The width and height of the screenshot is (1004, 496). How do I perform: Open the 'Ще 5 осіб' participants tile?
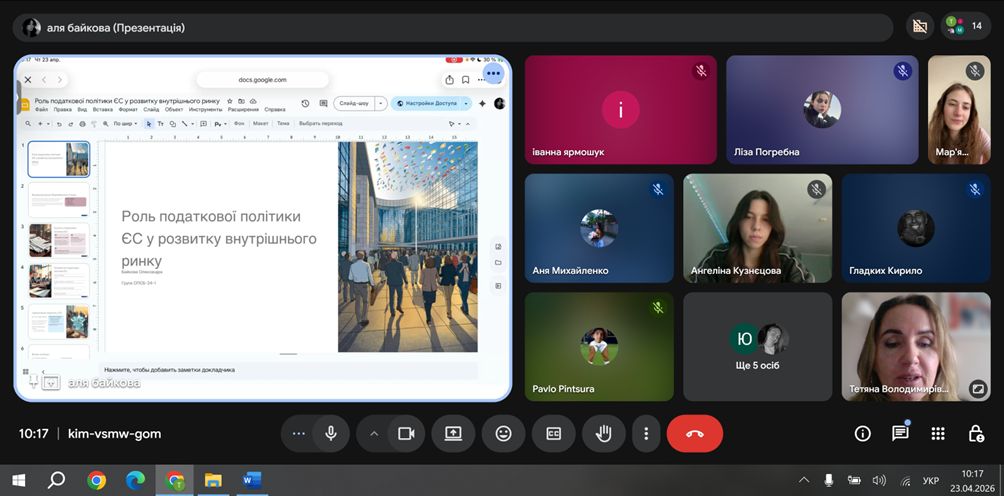pyautogui.click(x=757, y=346)
